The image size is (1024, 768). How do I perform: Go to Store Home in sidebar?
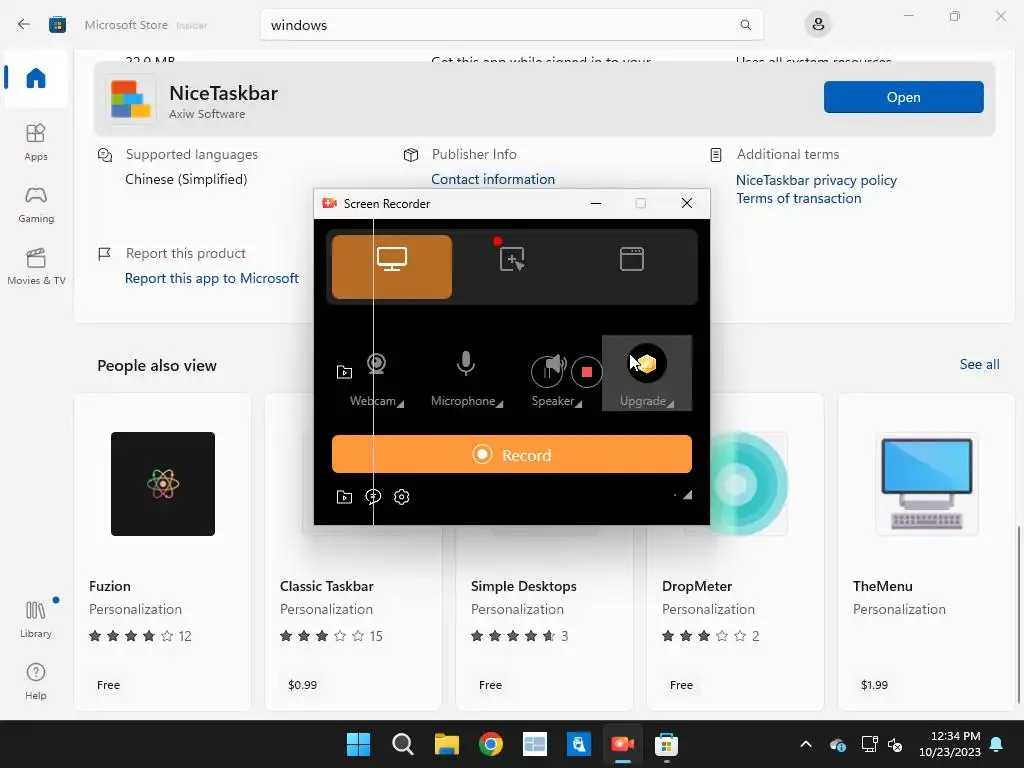coord(36,78)
